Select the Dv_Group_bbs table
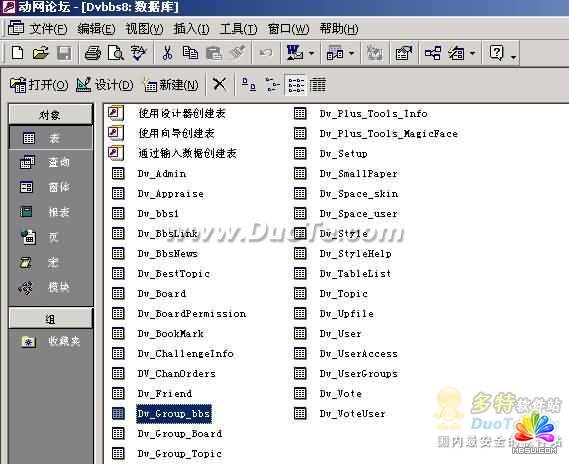569x464 pixels. point(173,414)
